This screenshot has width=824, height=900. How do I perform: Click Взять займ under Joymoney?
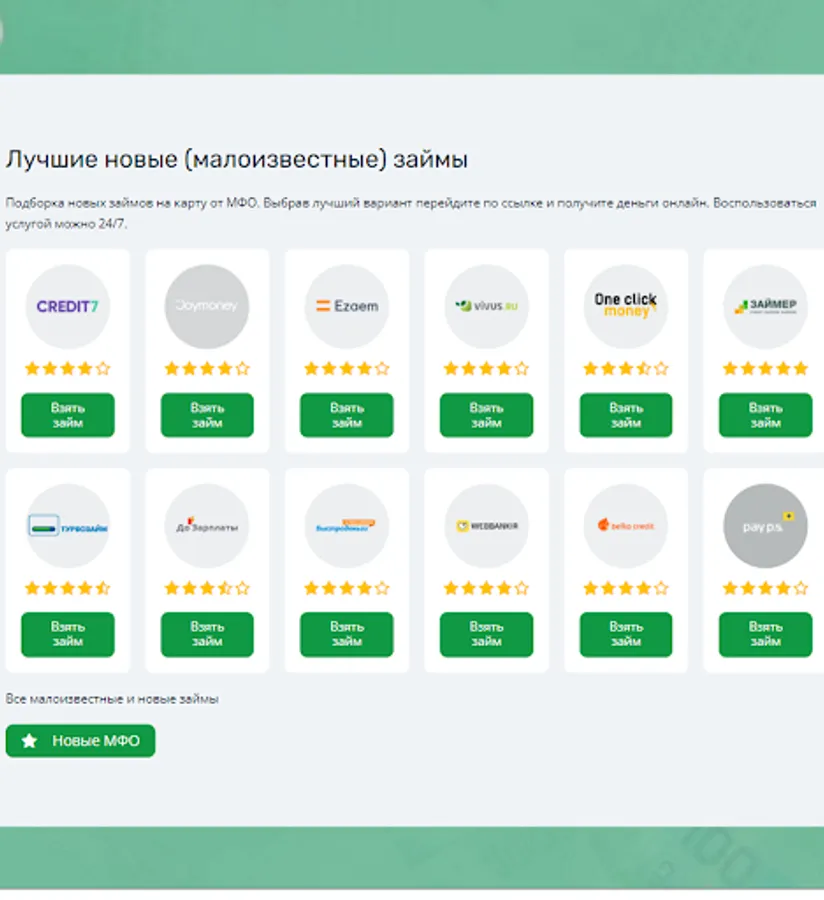[207, 415]
